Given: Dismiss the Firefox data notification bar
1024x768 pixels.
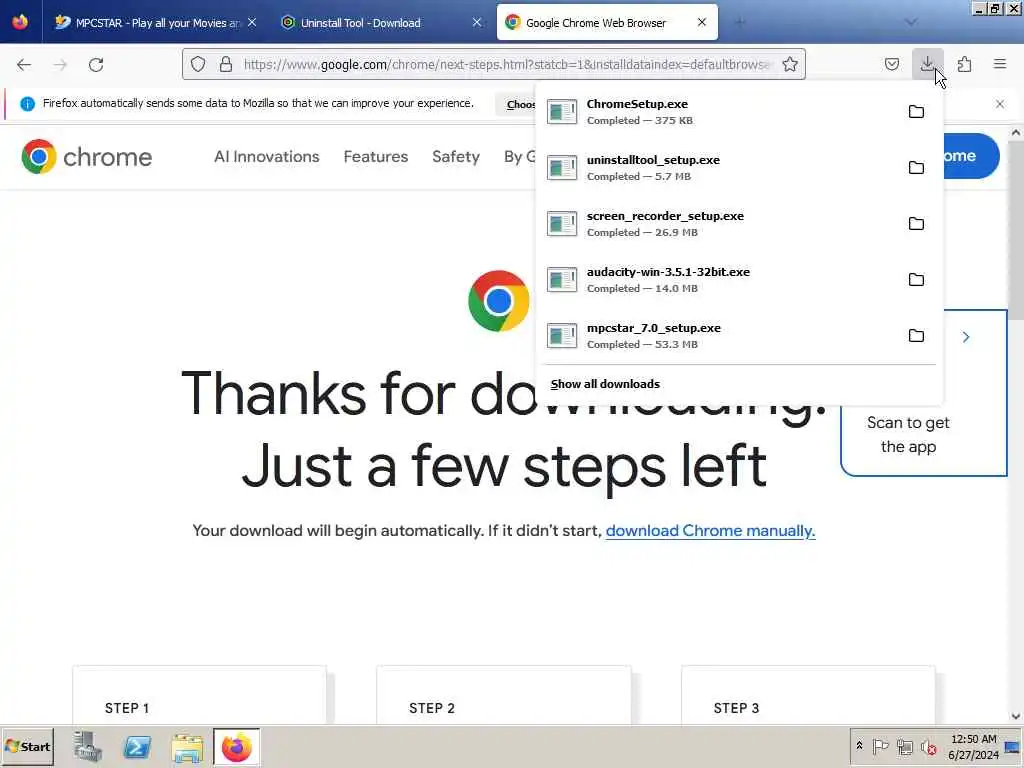Looking at the screenshot, I should click(1000, 104).
